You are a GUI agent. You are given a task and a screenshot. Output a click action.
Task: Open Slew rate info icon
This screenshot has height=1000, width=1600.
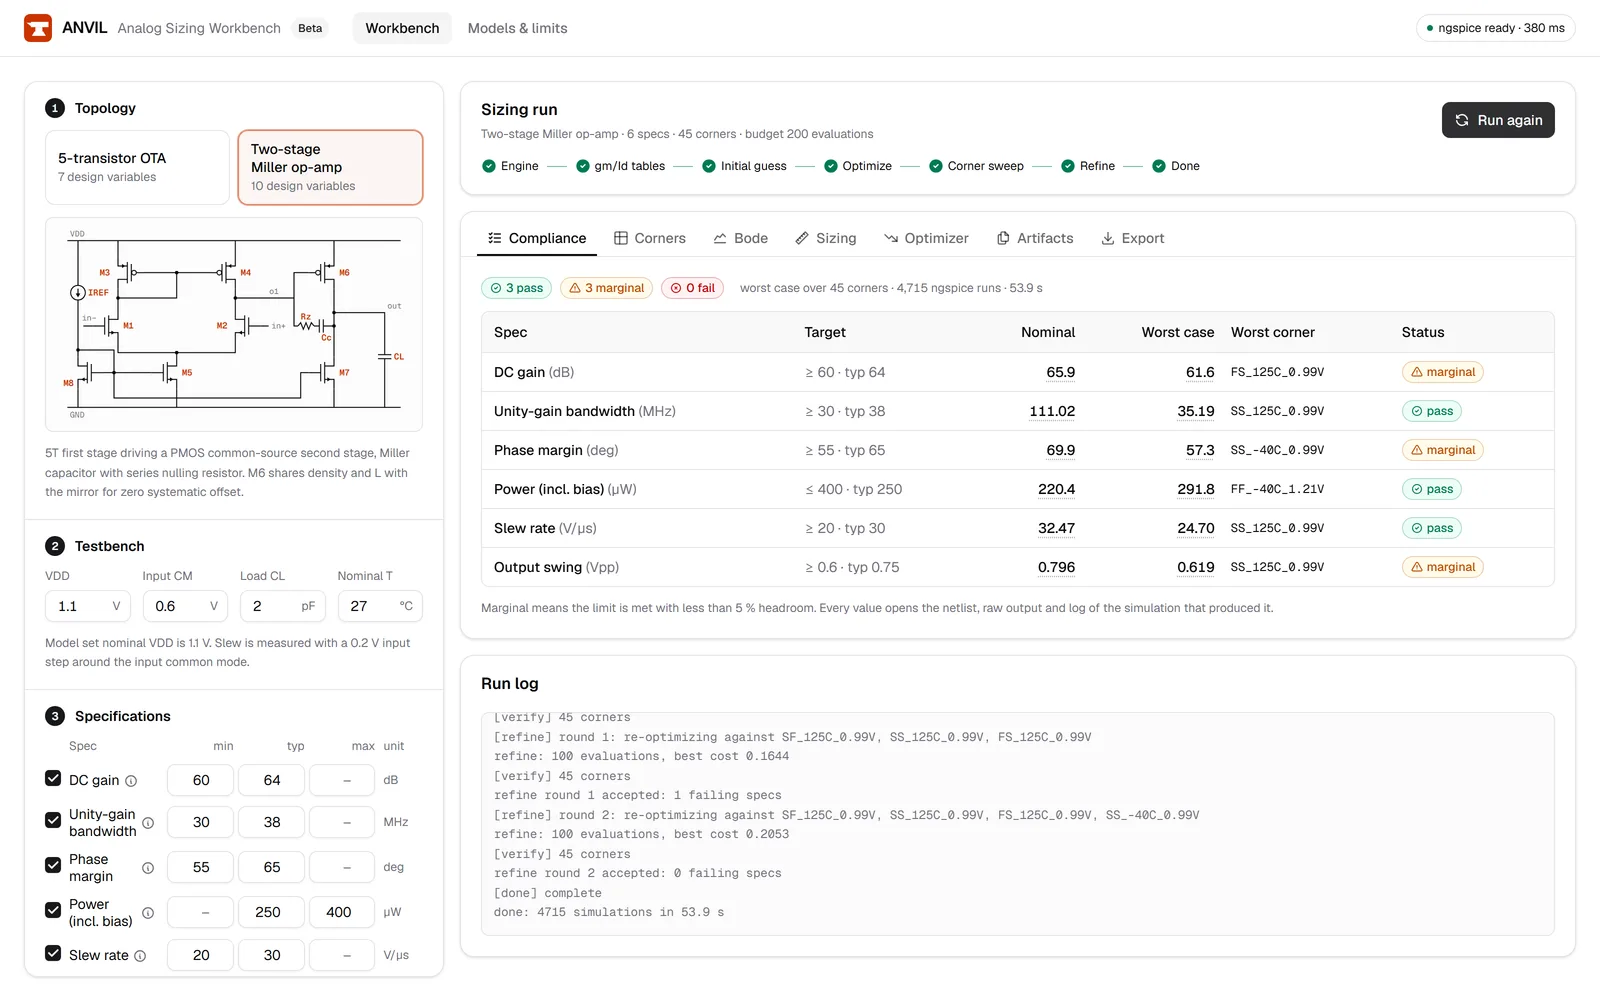(x=140, y=956)
